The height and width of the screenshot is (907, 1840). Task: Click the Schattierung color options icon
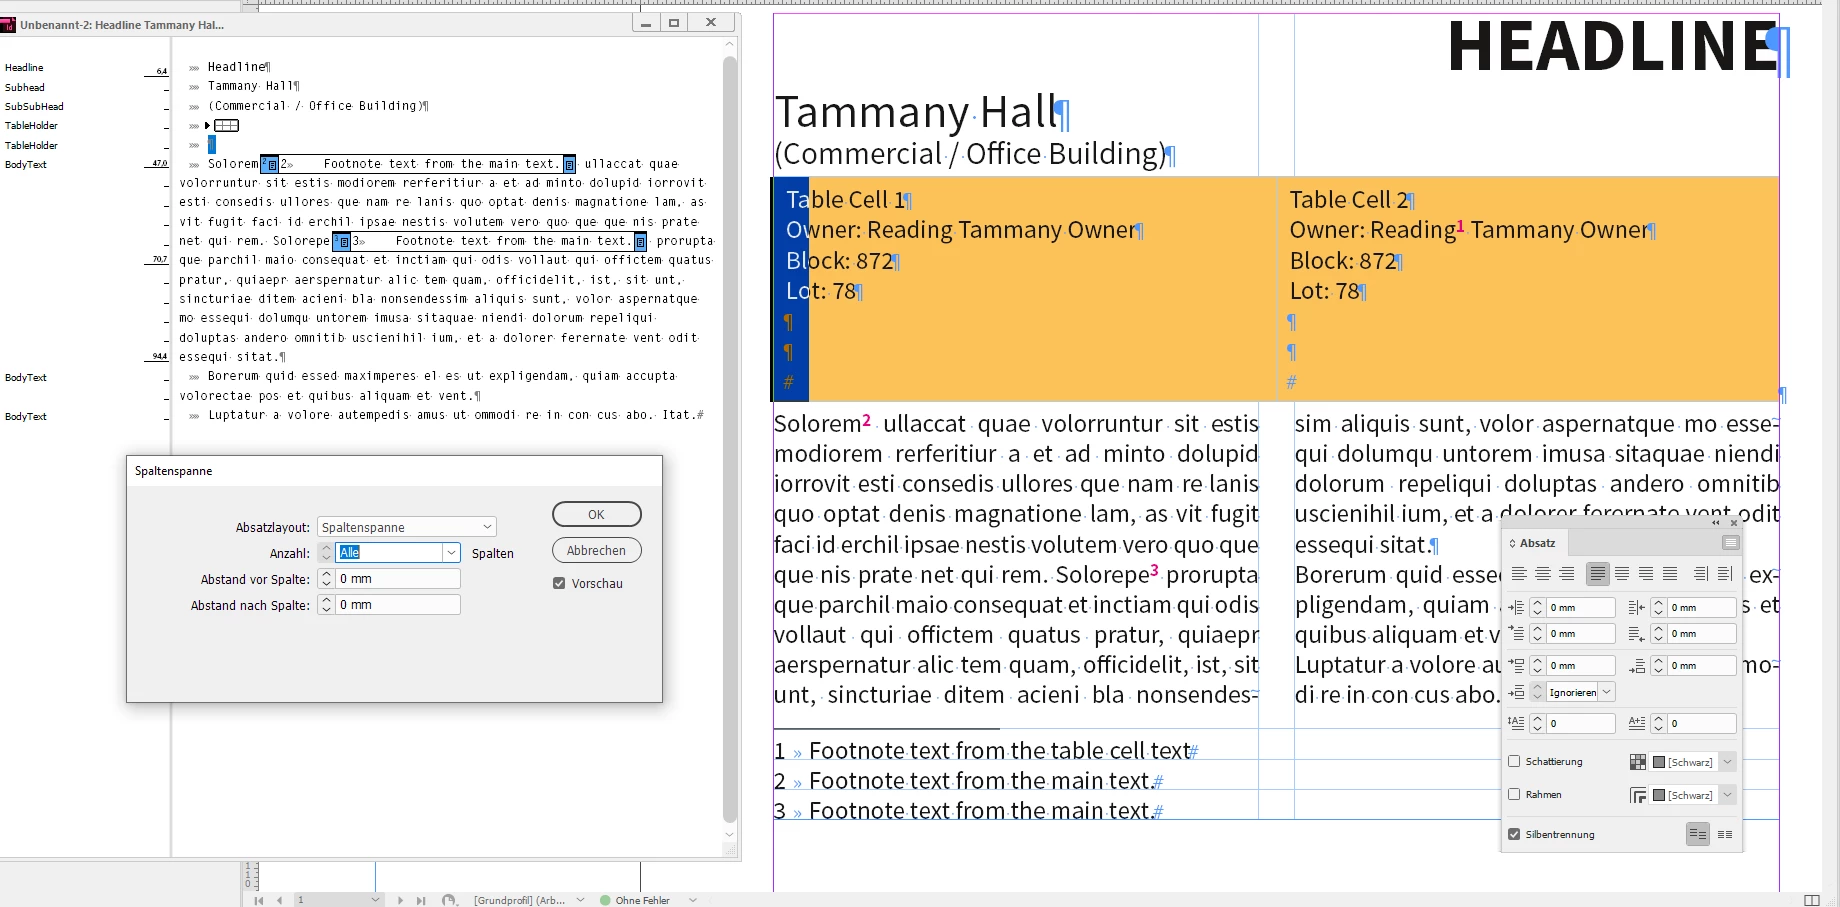[1637, 762]
